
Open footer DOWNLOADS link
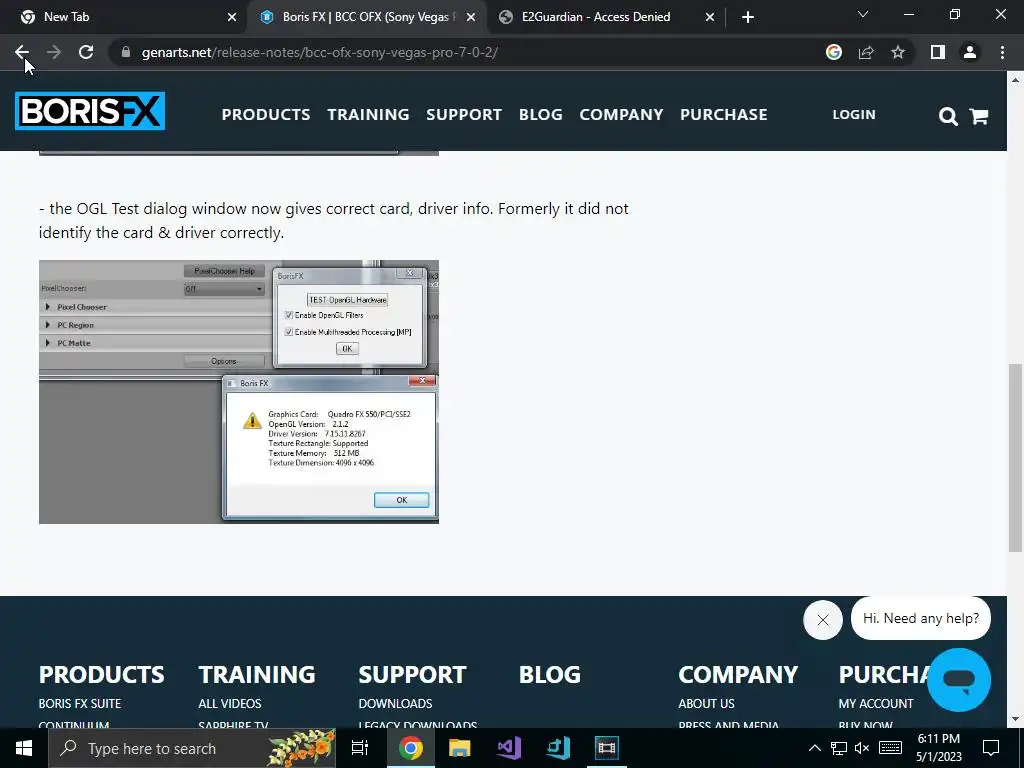395,703
